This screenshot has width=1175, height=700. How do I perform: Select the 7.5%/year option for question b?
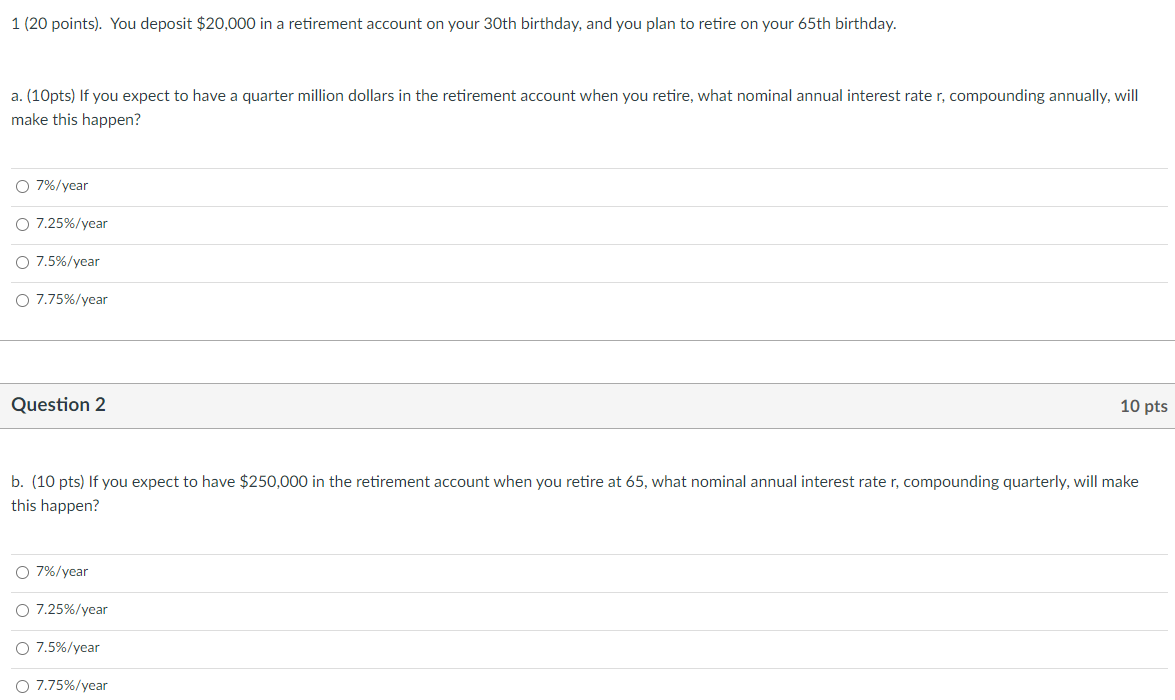coord(22,648)
